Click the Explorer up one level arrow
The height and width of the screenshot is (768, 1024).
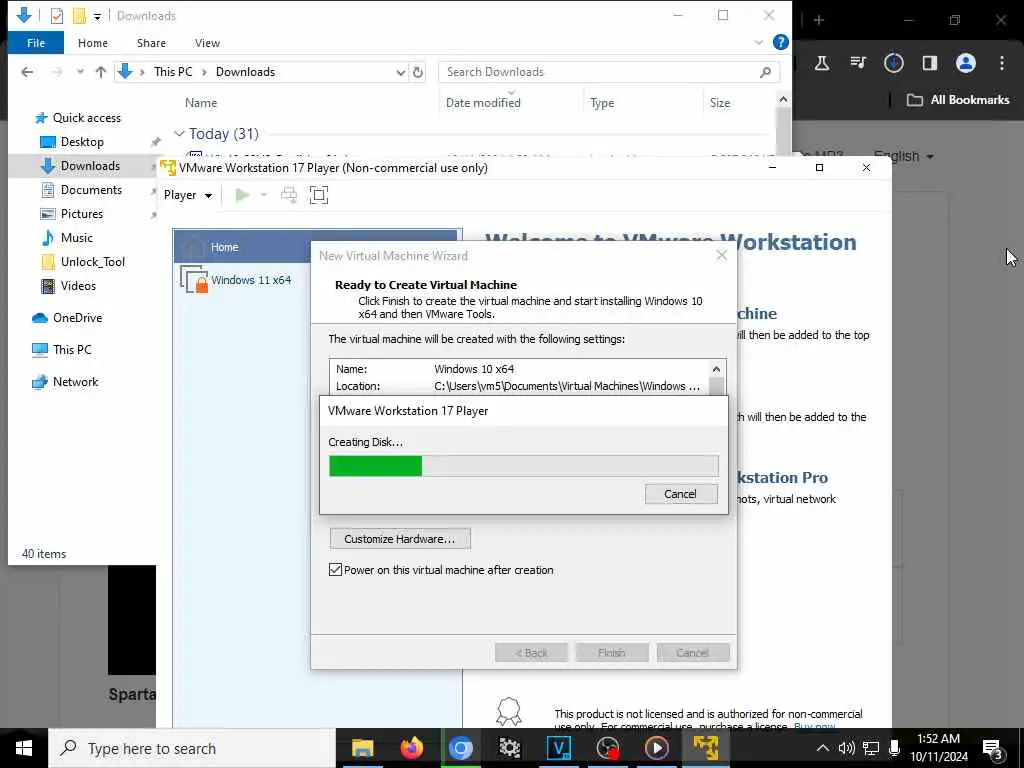pos(101,72)
